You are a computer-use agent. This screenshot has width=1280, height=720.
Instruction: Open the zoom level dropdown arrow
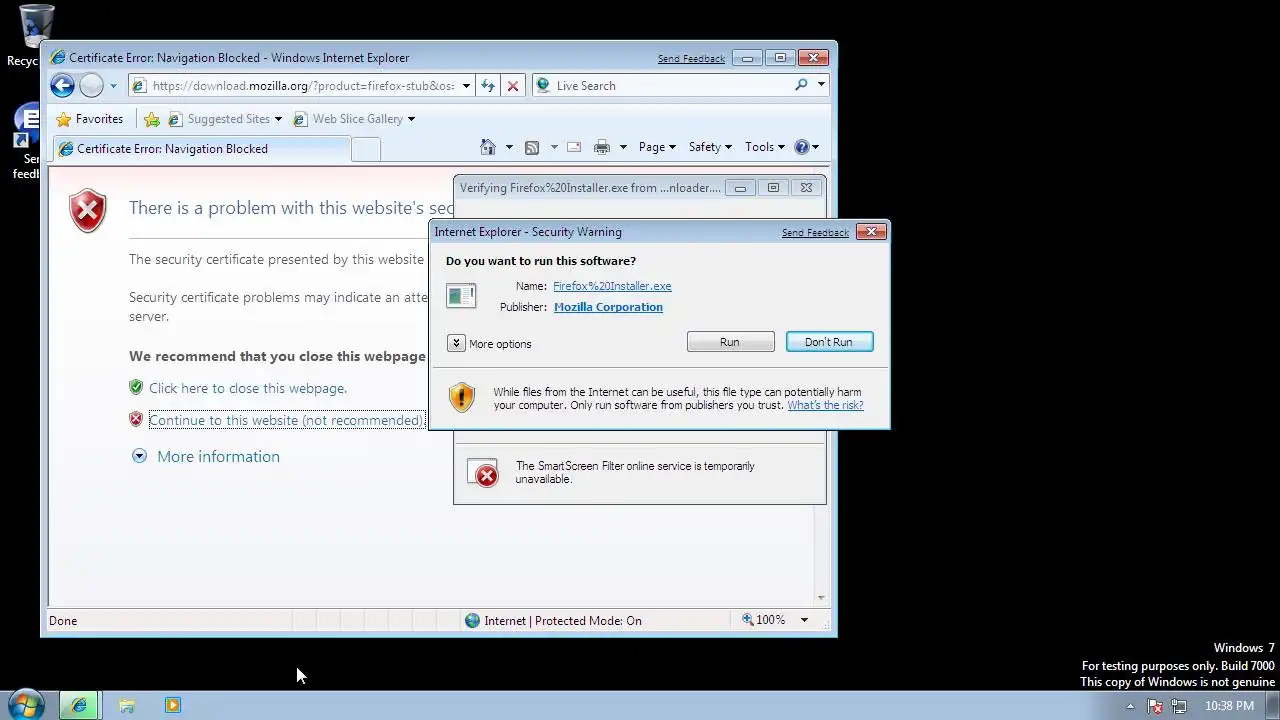tap(804, 620)
